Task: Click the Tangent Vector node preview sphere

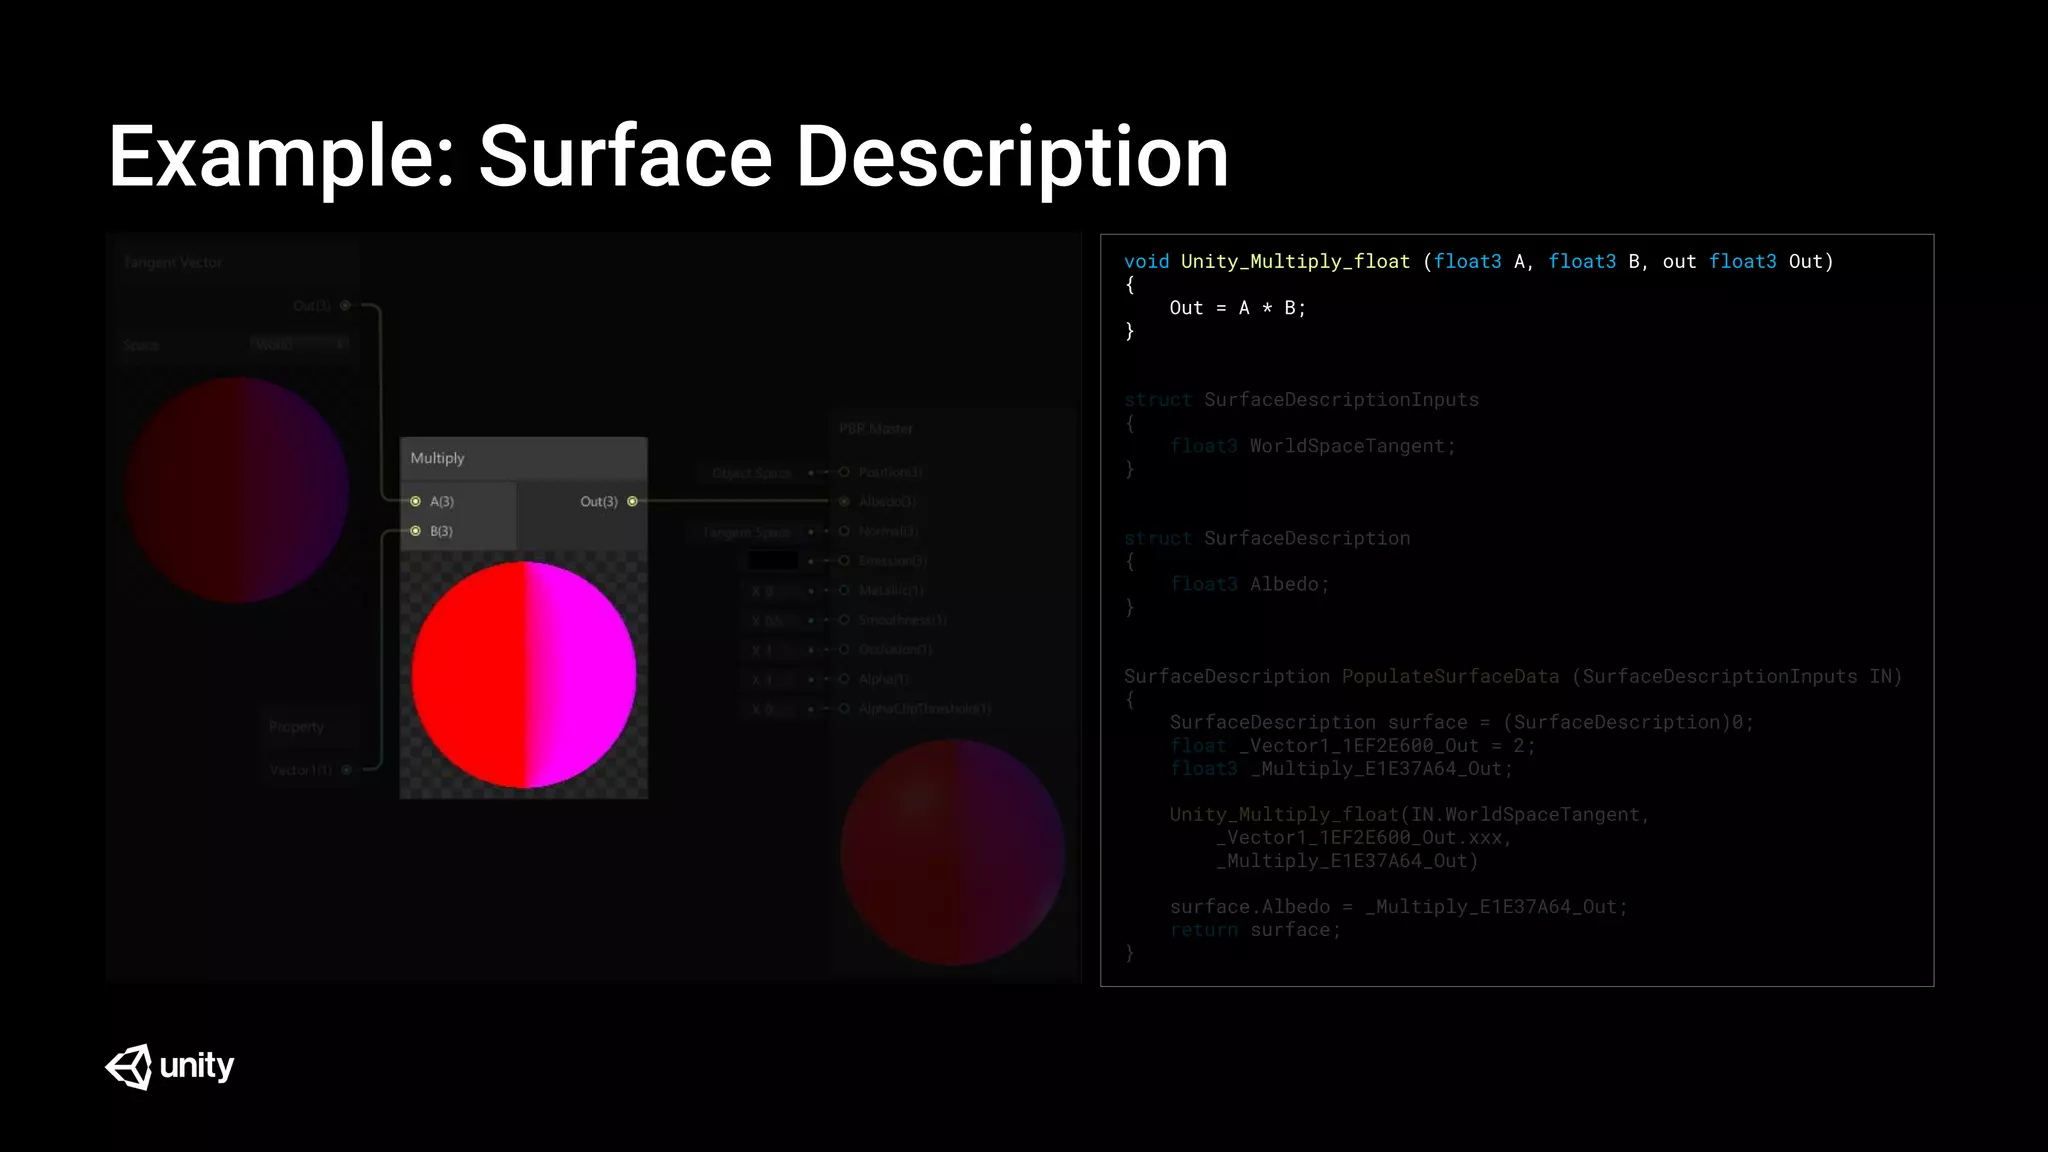Action: click(237, 490)
